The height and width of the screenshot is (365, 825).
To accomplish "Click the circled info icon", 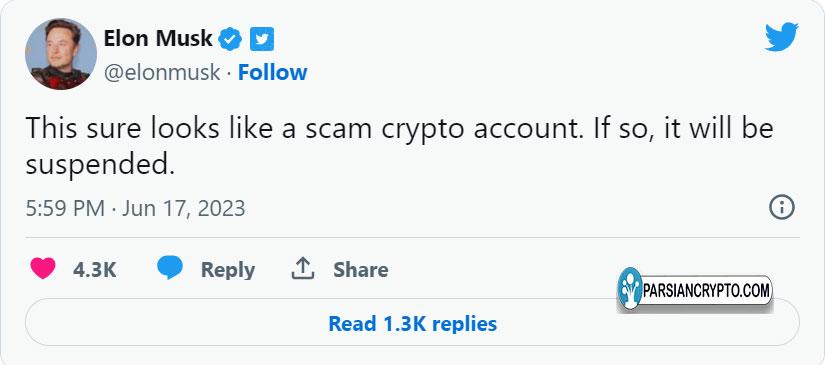I will pos(781,207).
